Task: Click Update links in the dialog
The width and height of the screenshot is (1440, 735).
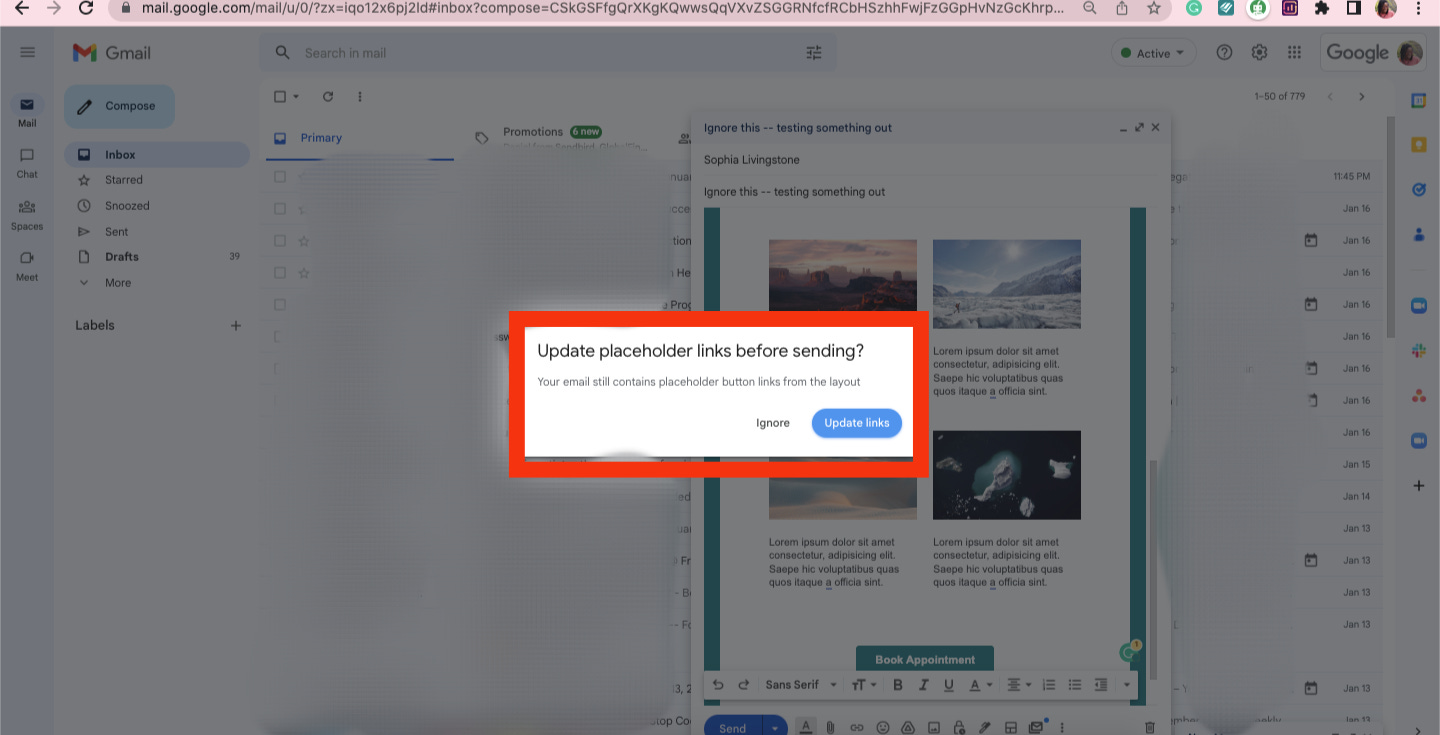Action: 857,423
